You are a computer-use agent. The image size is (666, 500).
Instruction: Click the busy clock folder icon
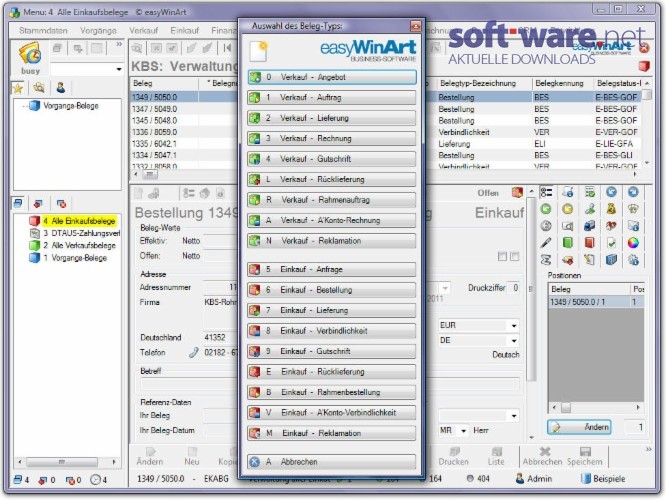tap(30, 54)
